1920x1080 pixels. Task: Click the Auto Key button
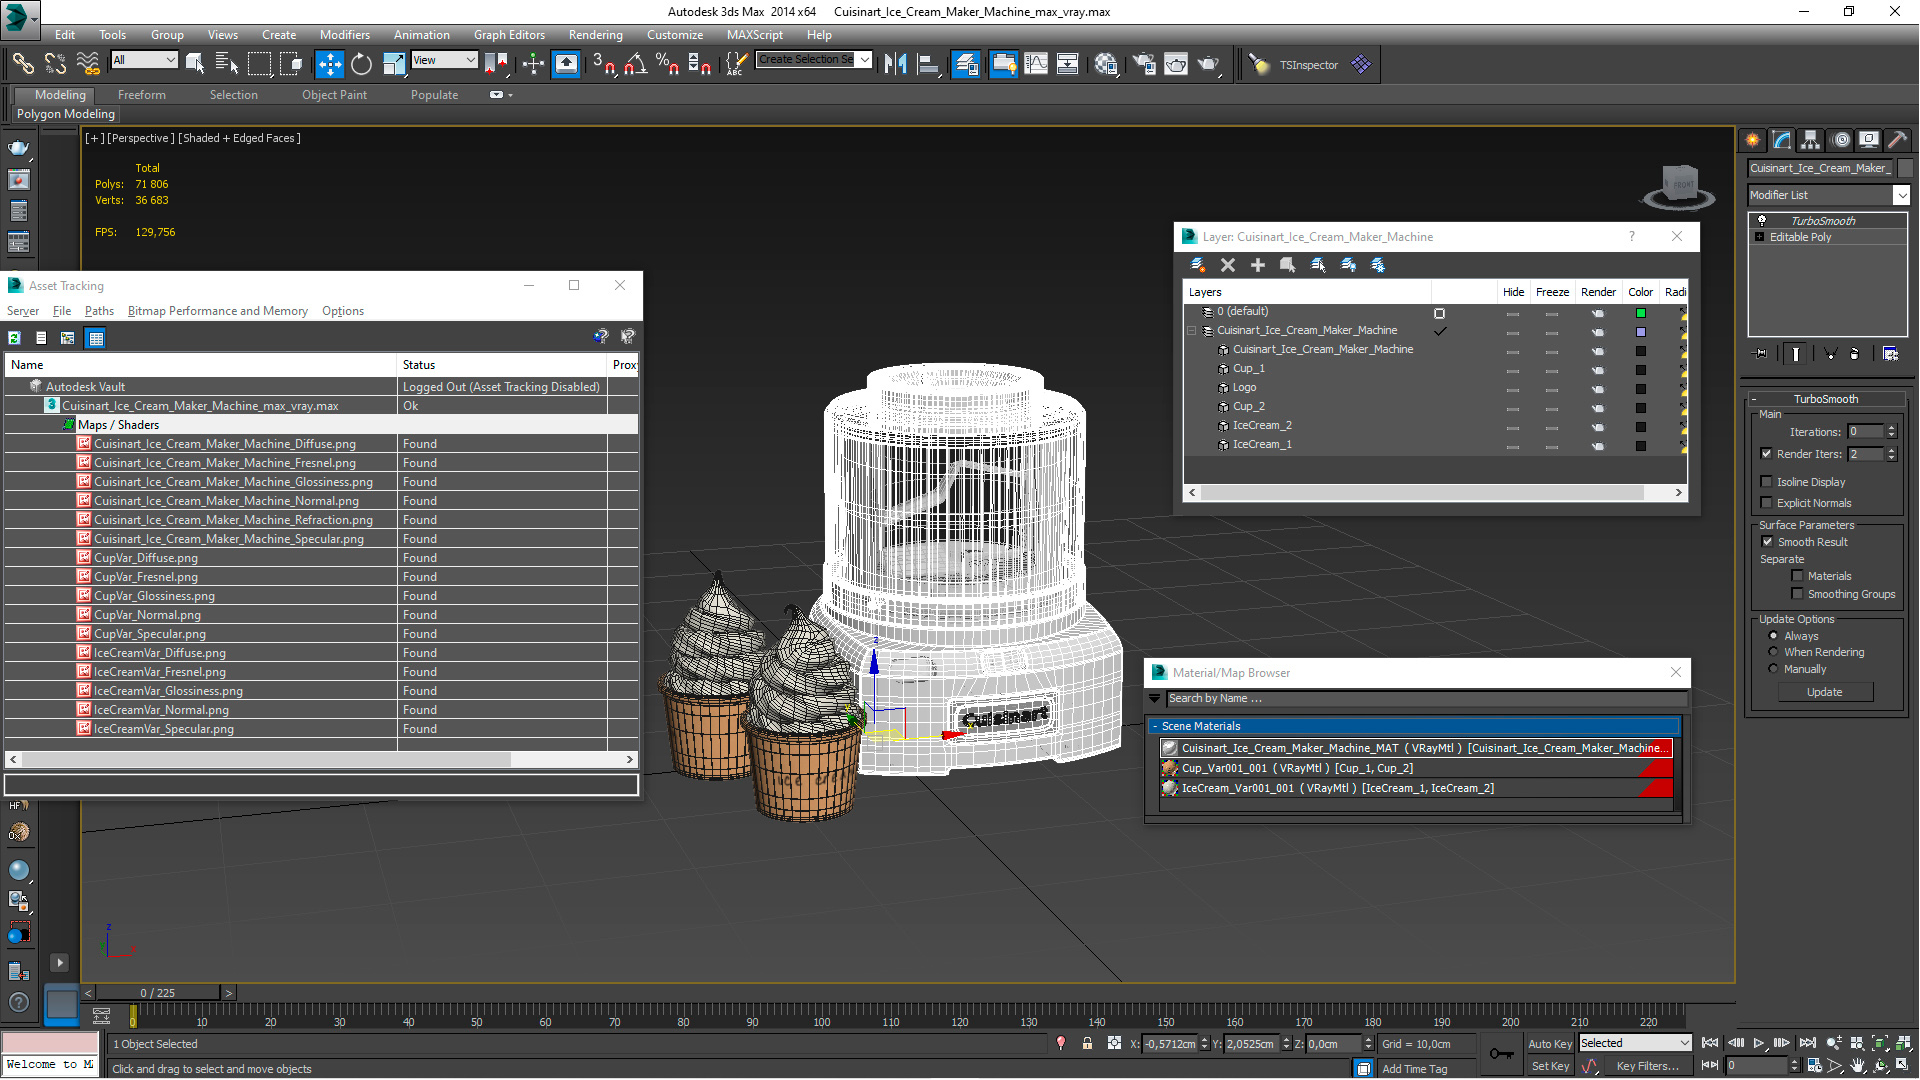(1550, 1043)
